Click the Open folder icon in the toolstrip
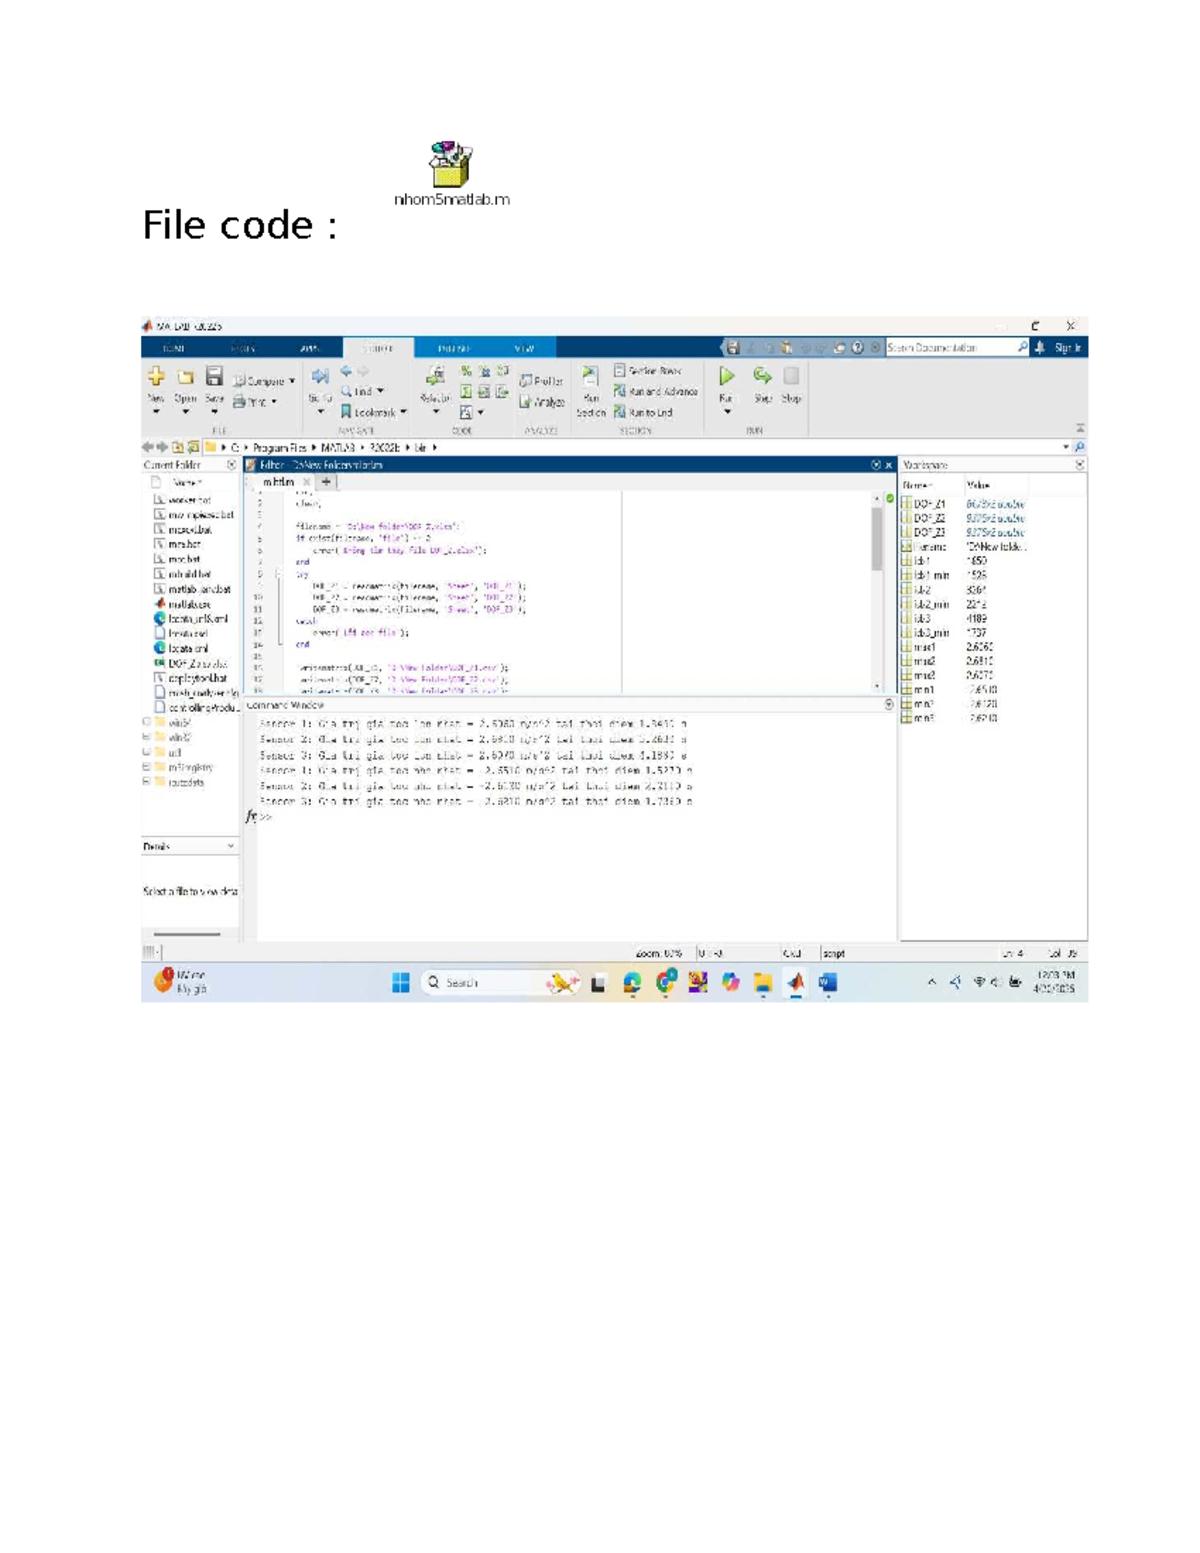 (x=185, y=377)
